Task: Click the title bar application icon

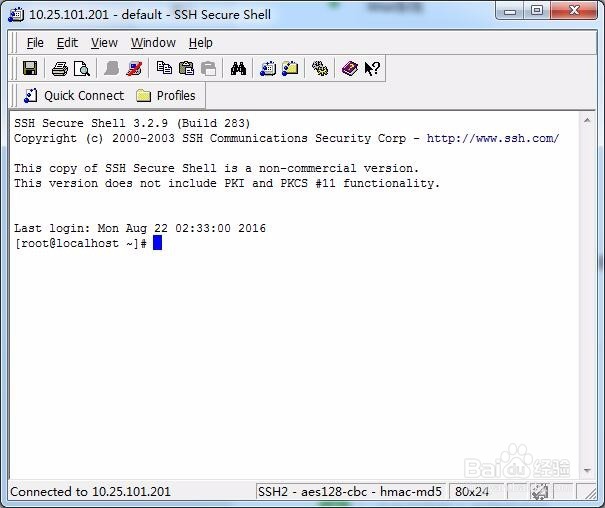Action: tap(16, 15)
